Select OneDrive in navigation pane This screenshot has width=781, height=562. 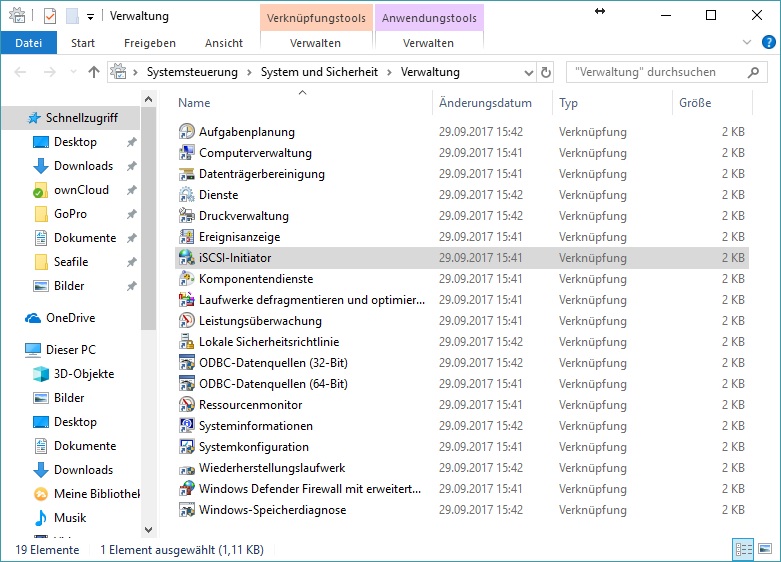(x=60, y=318)
